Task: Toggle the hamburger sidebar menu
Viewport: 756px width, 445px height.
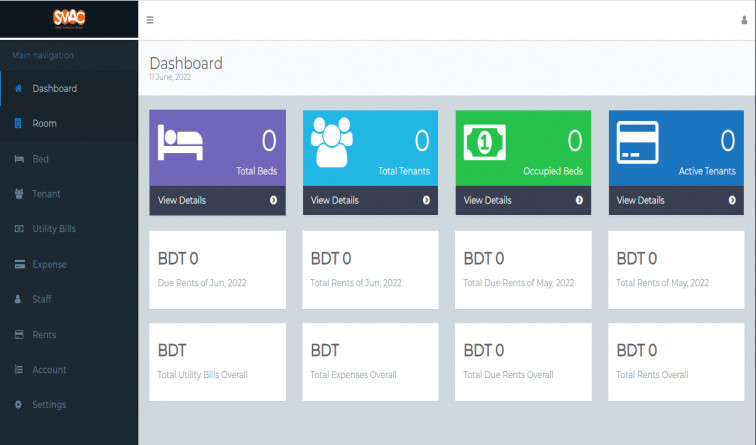Action: pos(150,20)
